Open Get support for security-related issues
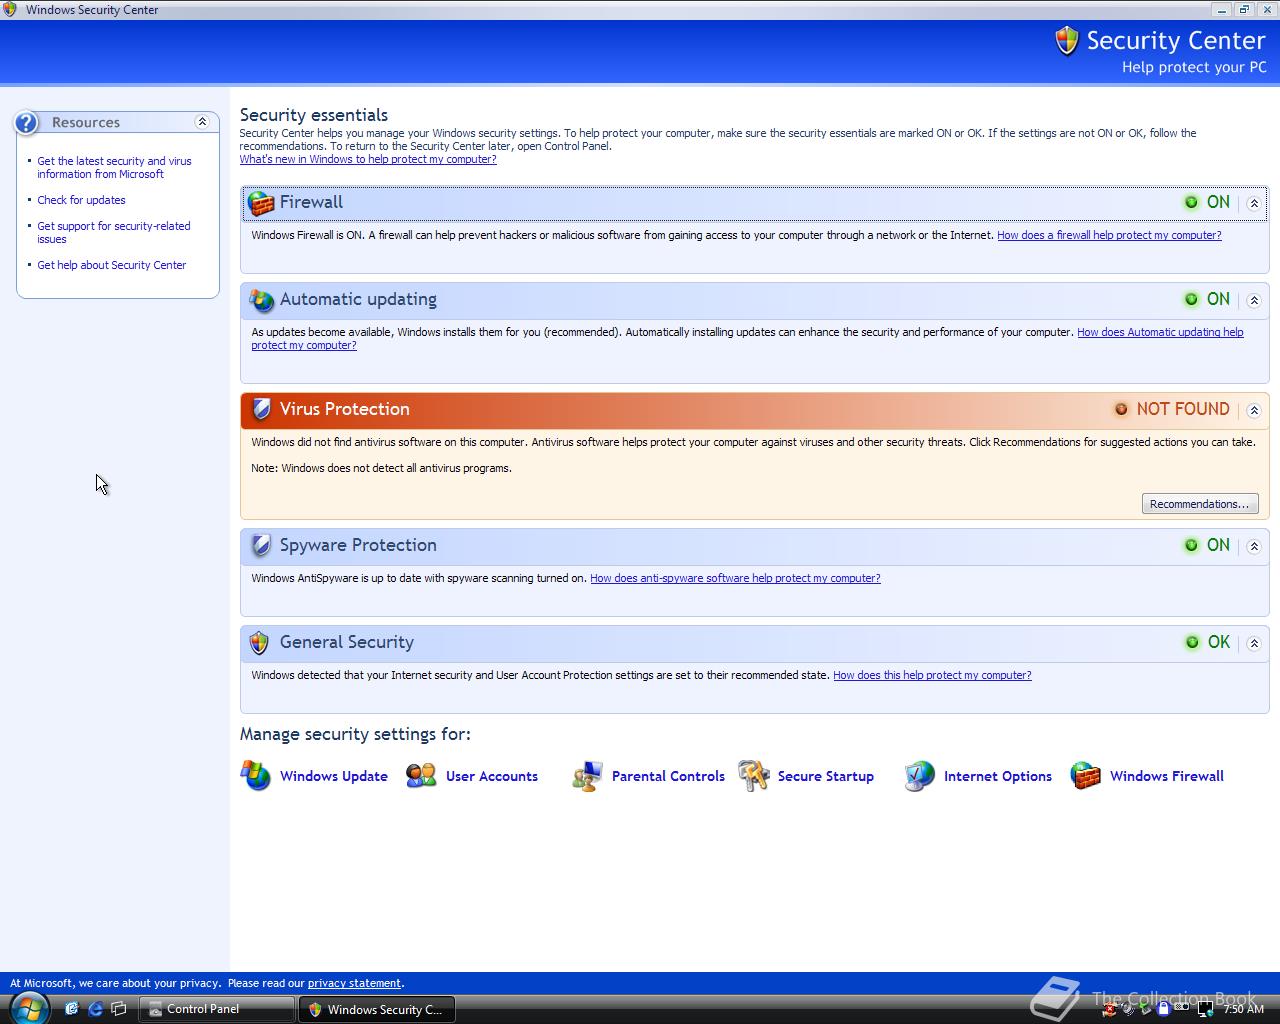The image size is (1280, 1024). [x=113, y=232]
